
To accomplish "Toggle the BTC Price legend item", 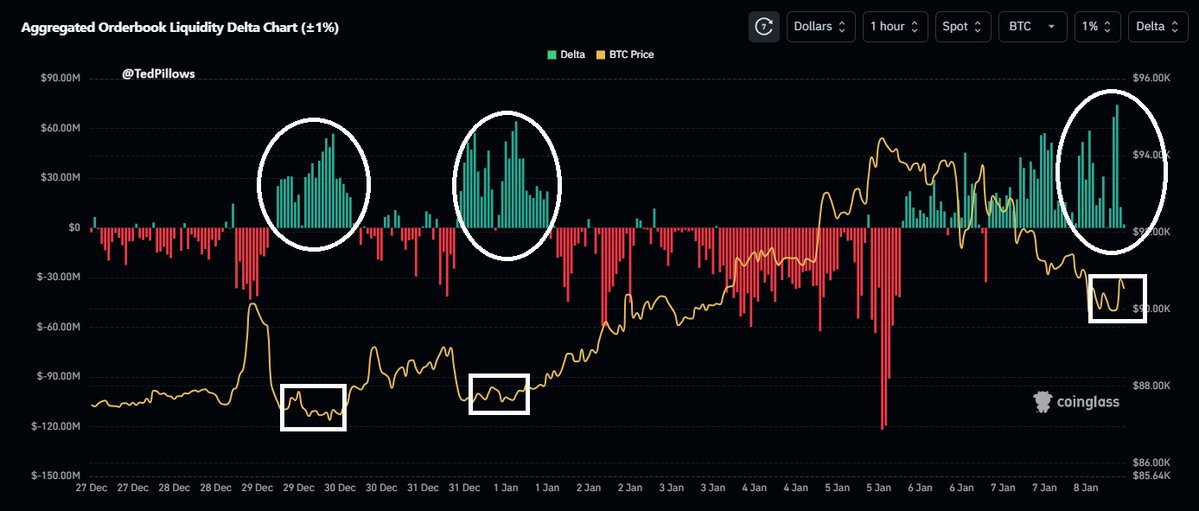I will click(624, 54).
